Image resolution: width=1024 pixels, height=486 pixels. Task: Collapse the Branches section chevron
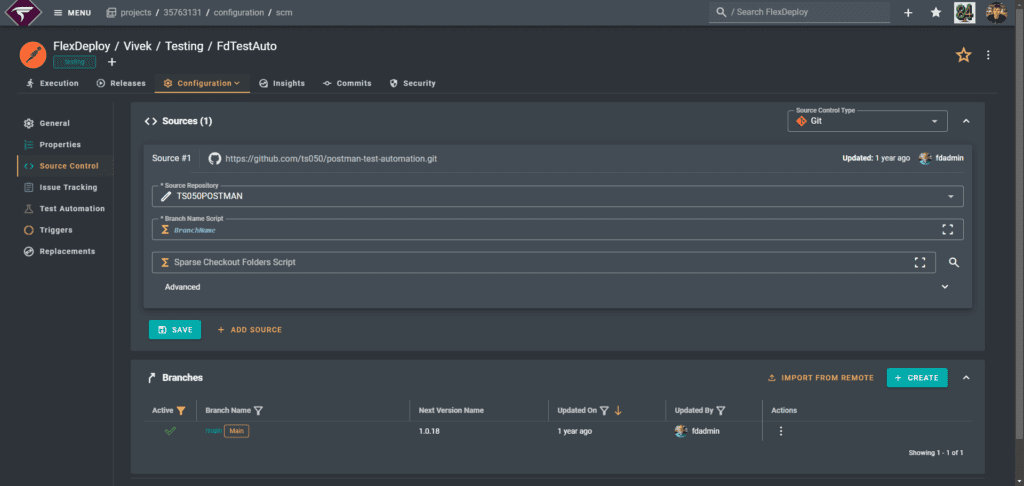pos(966,378)
